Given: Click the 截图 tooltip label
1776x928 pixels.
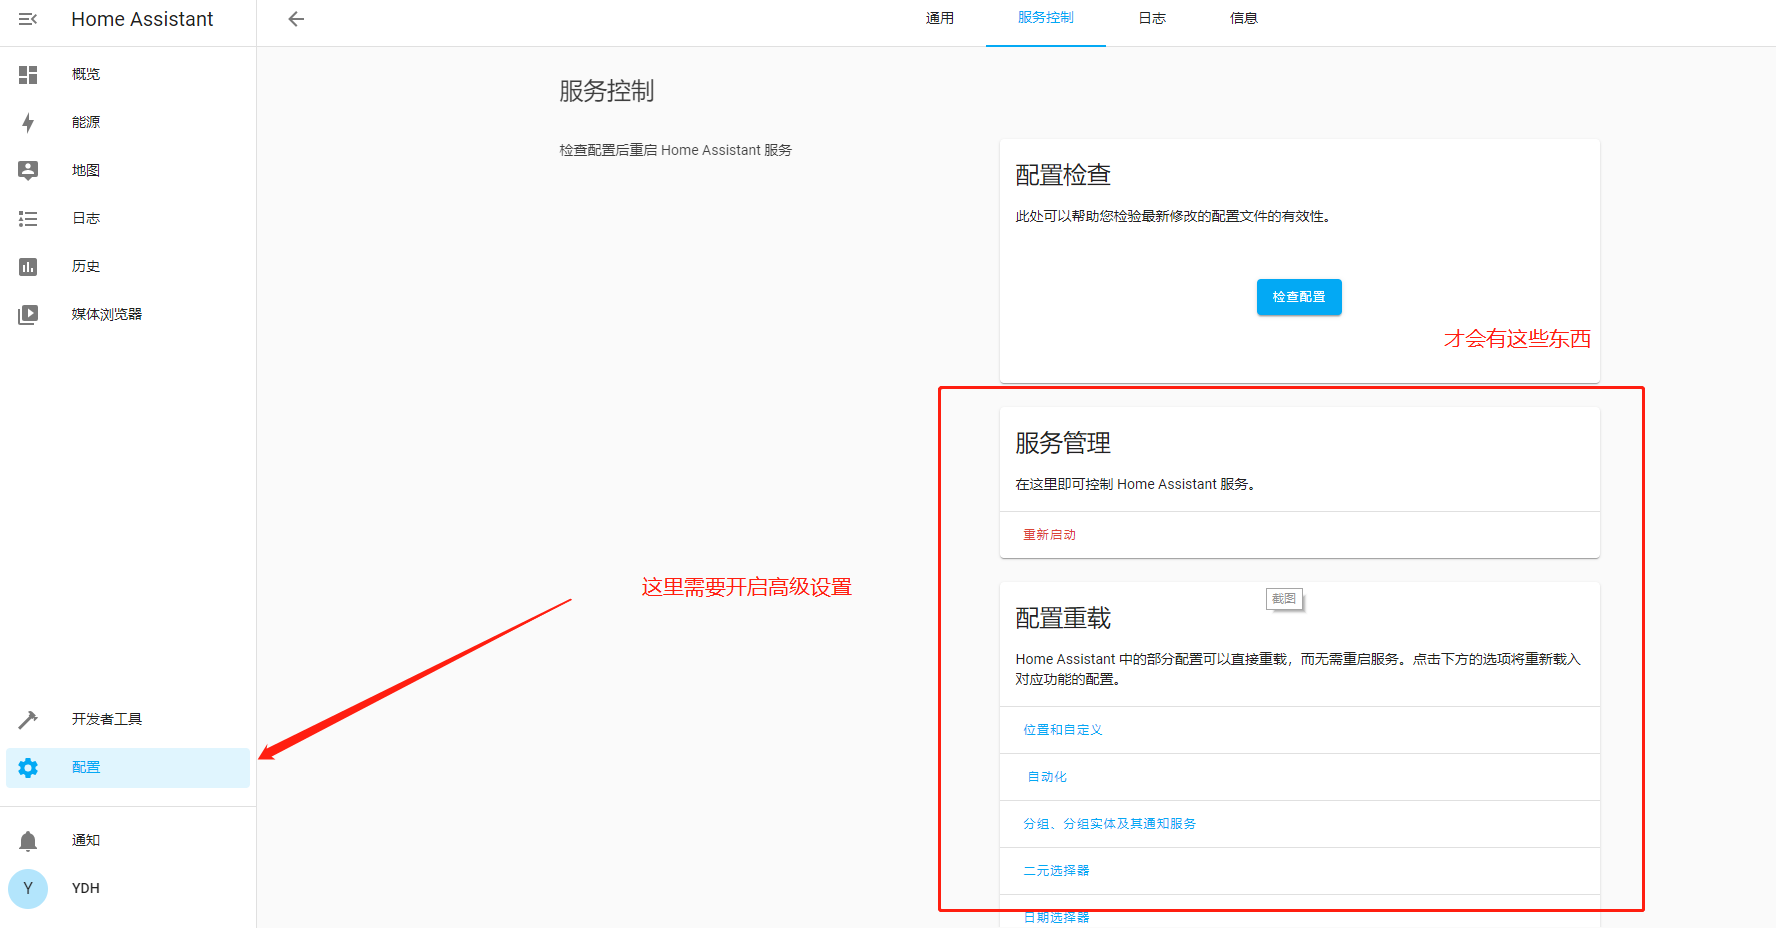Looking at the screenshot, I should click(x=1284, y=599).
